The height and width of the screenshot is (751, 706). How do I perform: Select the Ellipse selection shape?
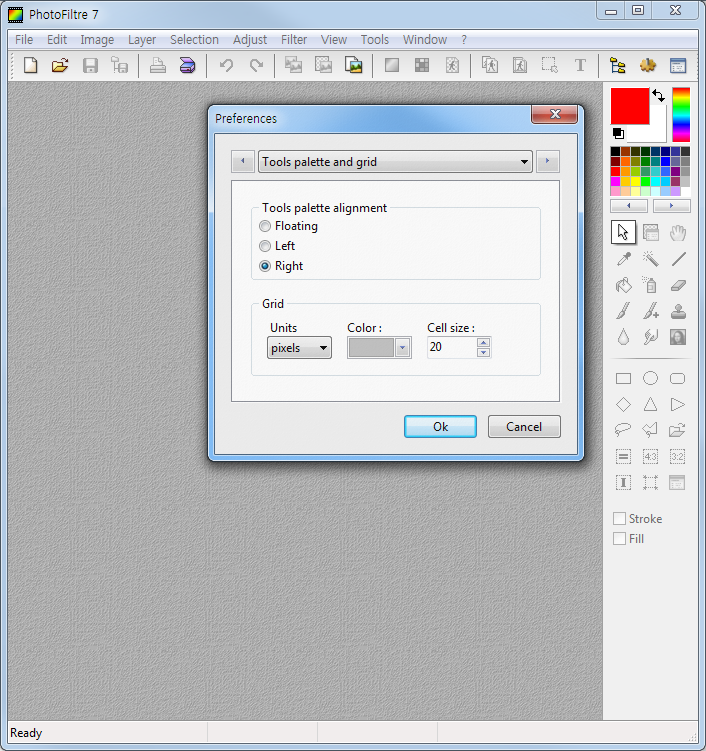click(x=650, y=378)
